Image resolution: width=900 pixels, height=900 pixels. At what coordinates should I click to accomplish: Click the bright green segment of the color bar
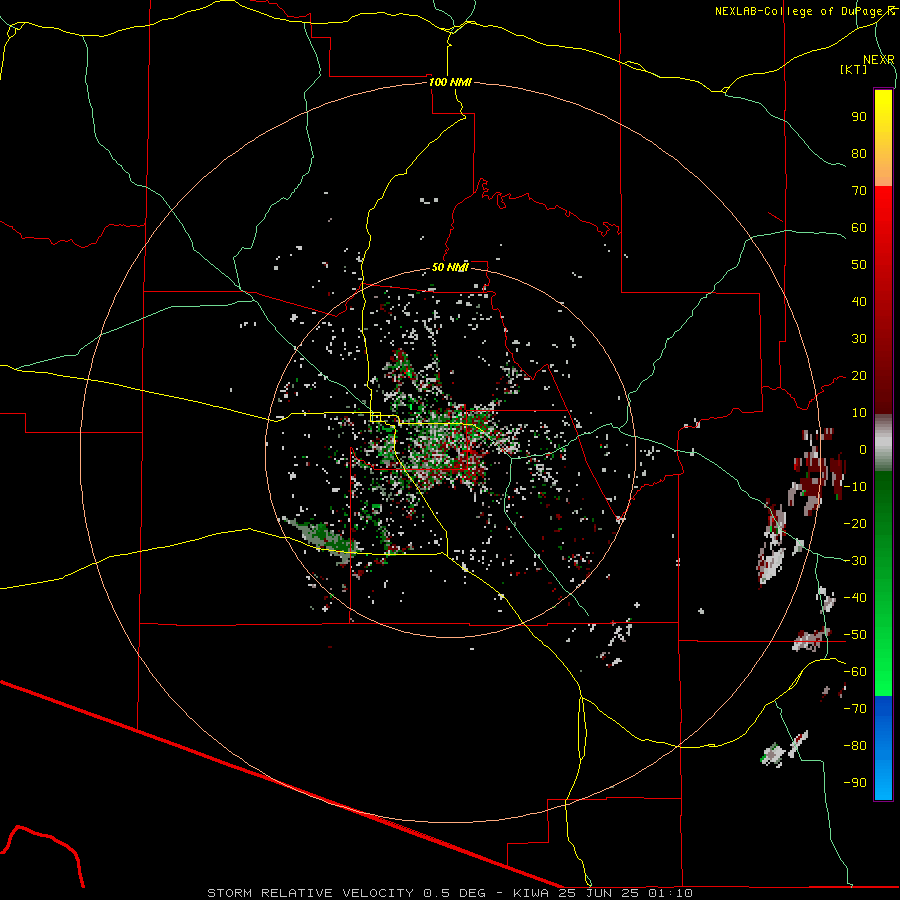pos(883,660)
